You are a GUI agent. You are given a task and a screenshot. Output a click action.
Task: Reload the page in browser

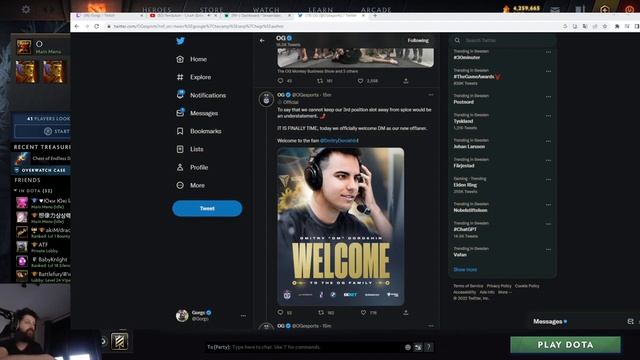96,26
